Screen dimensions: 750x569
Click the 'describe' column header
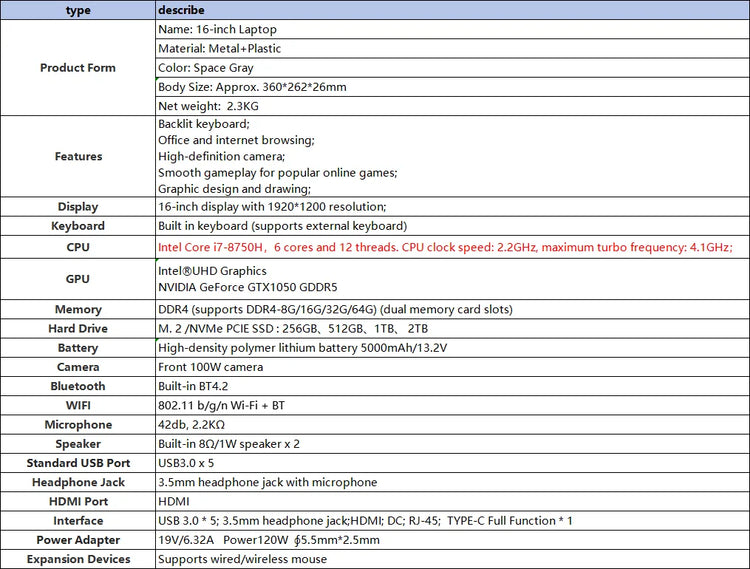182,10
